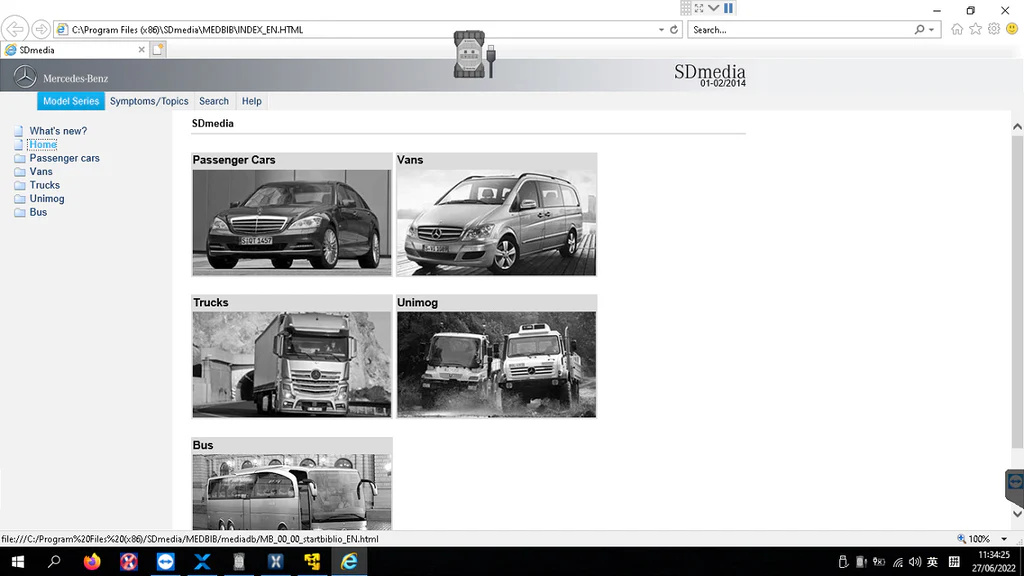Viewport: 1024px width, 576px height.
Task: Refresh the page with the reload icon
Action: pyautogui.click(x=674, y=29)
